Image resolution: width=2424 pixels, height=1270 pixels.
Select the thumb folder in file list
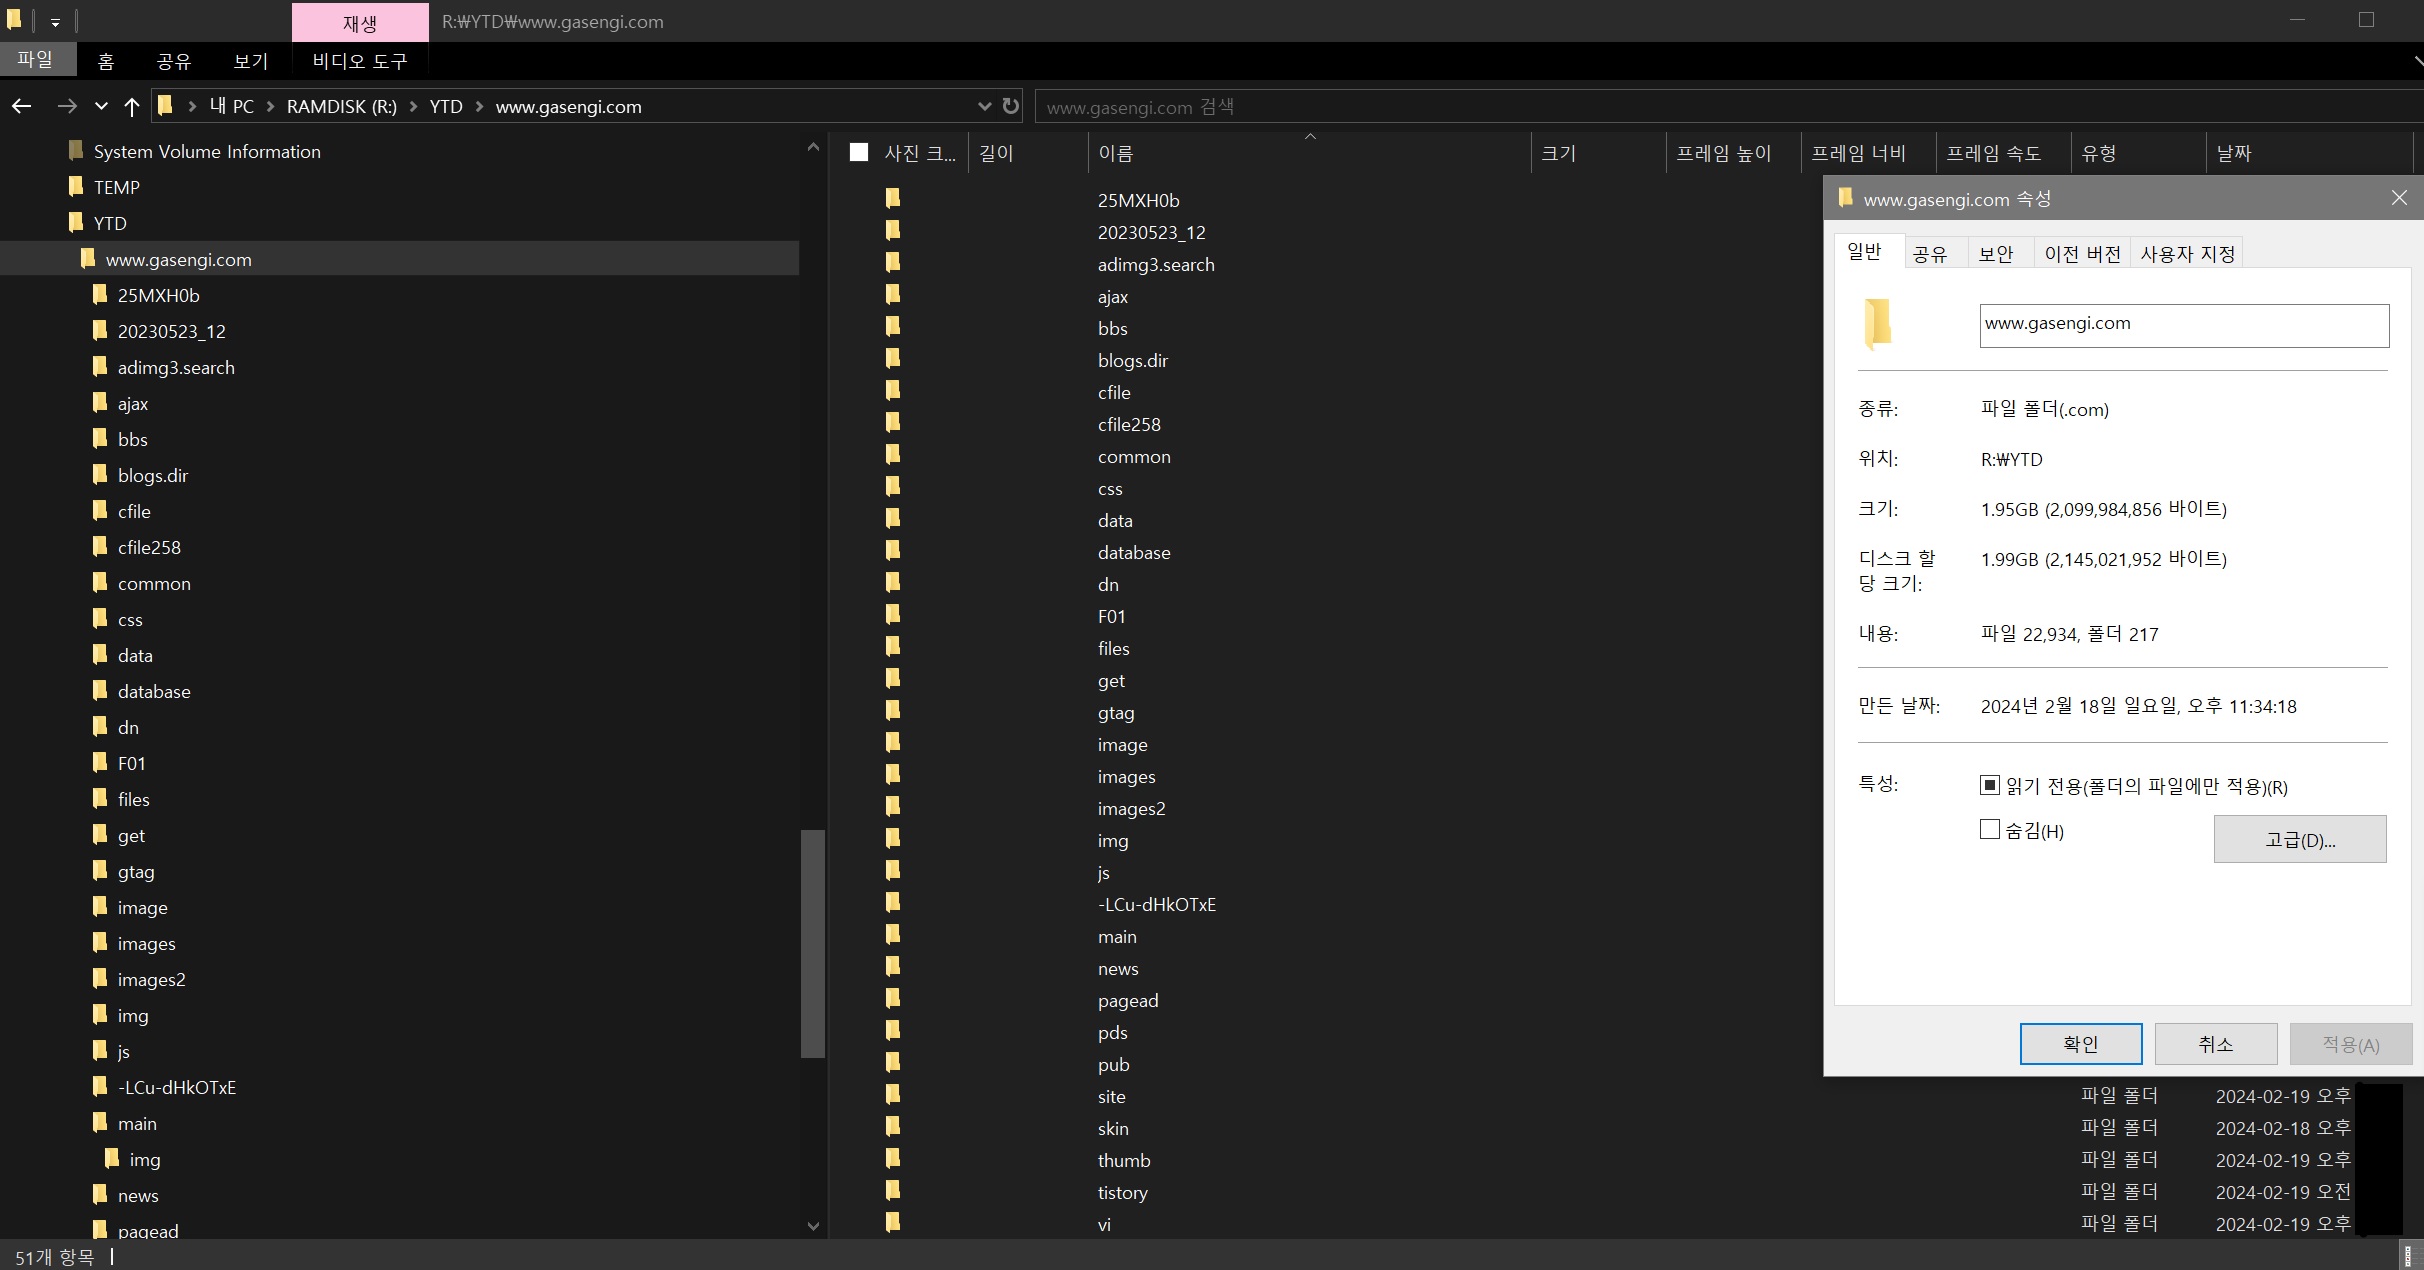tap(1124, 1160)
